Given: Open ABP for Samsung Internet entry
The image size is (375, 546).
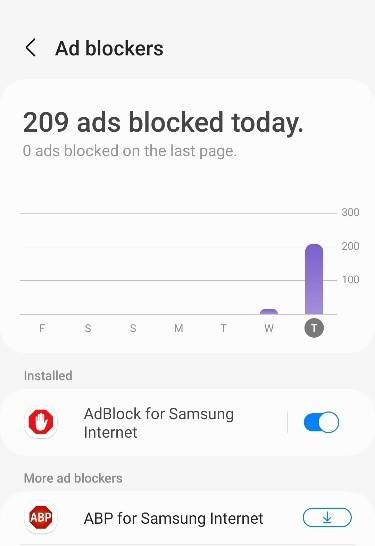Looking at the screenshot, I should pos(173,518).
